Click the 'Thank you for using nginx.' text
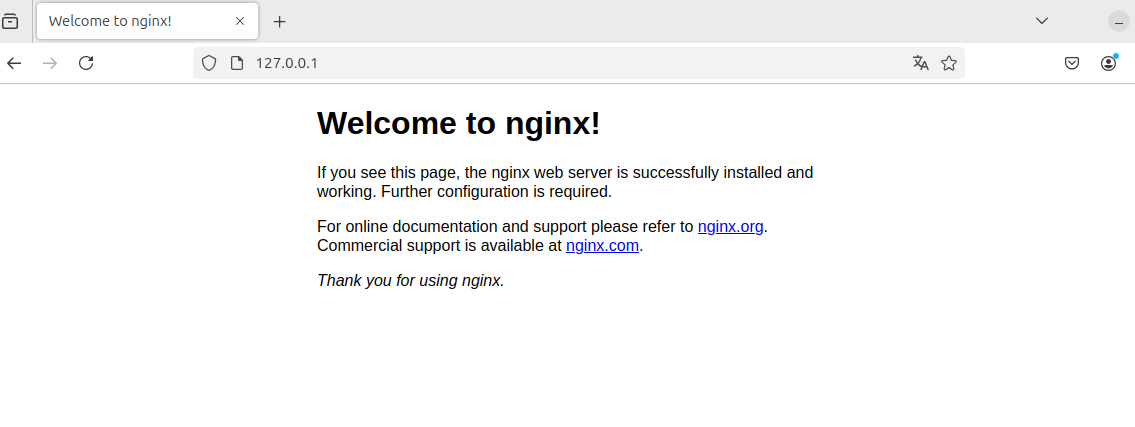The image size is (1135, 427). coord(410,280)
